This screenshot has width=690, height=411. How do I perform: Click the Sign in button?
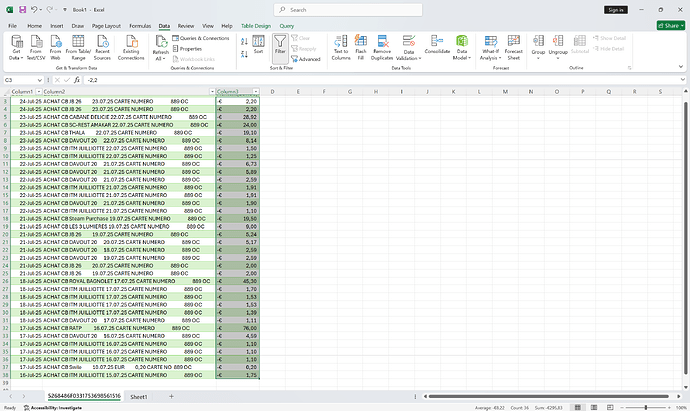pos(616,10)
